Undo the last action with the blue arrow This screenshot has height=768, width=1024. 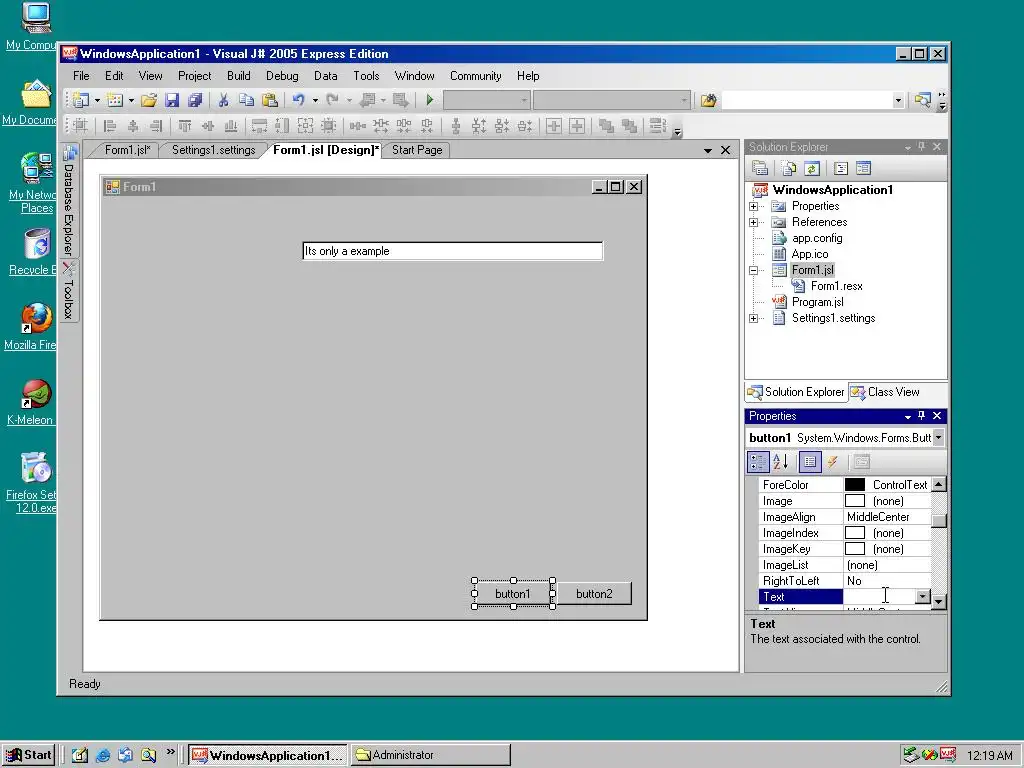click(298, 100)
